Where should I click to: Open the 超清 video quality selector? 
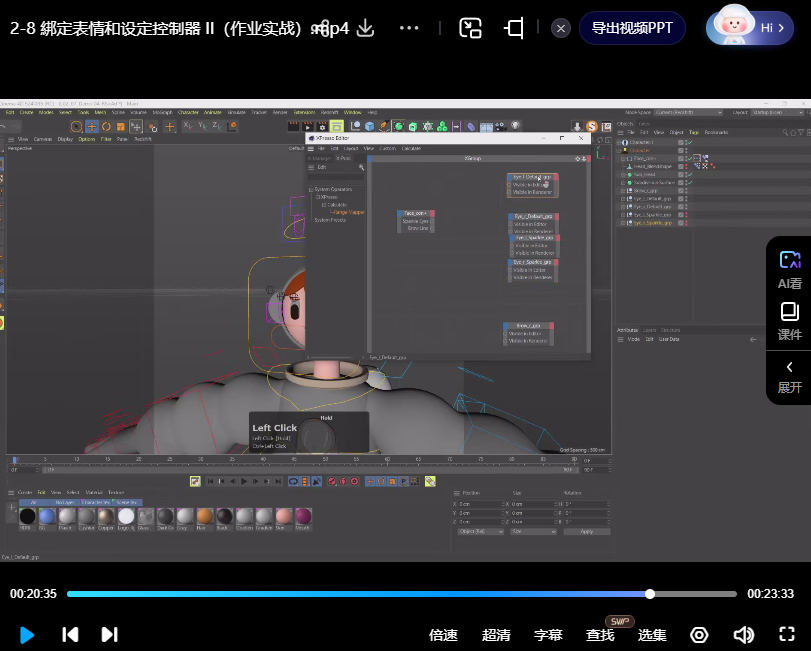click(496, 635)
